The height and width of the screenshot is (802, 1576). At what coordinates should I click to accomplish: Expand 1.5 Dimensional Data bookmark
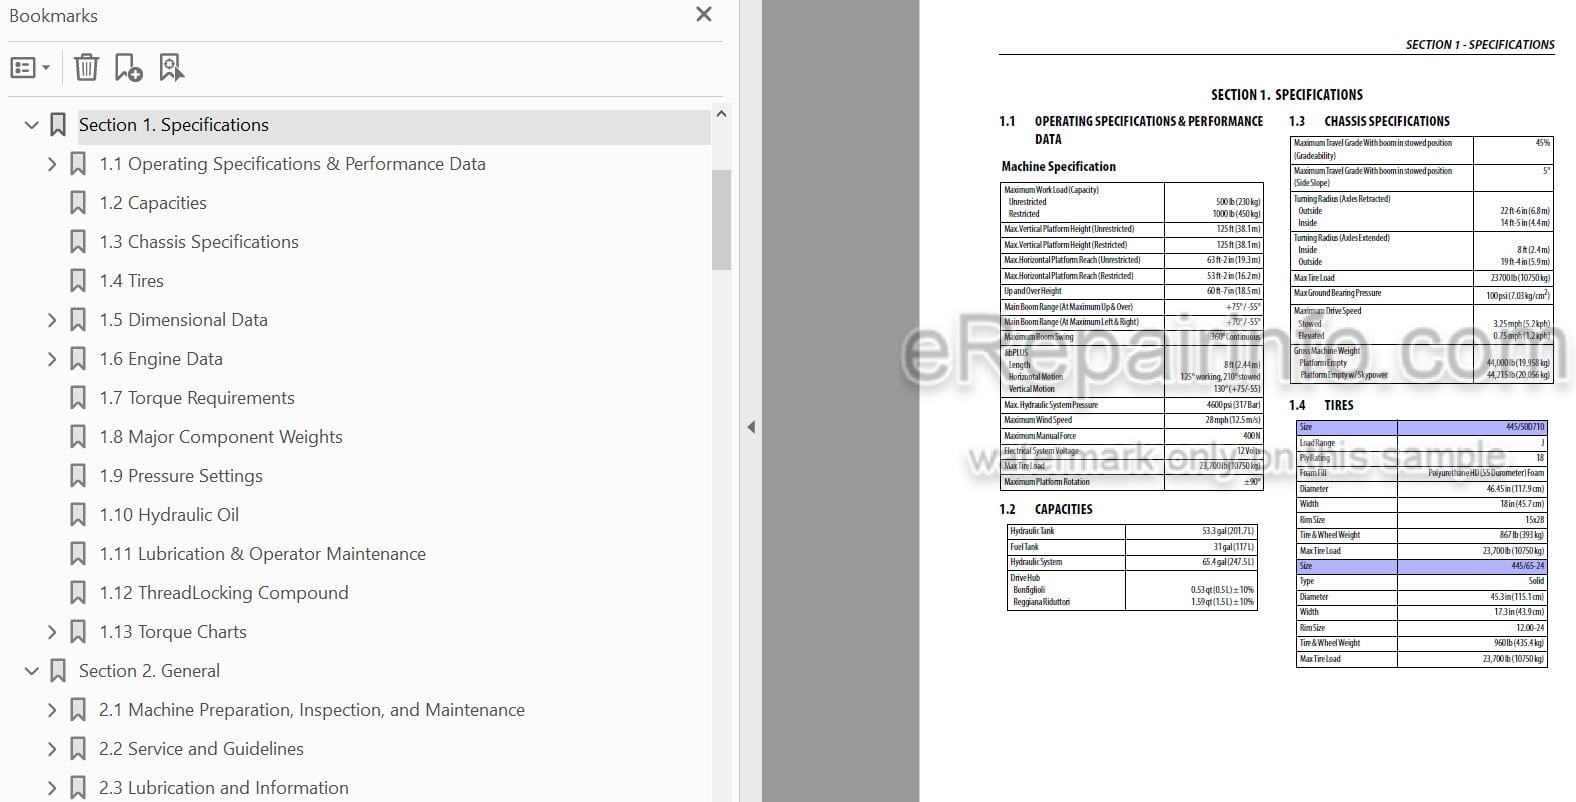(x=52, y=320)
